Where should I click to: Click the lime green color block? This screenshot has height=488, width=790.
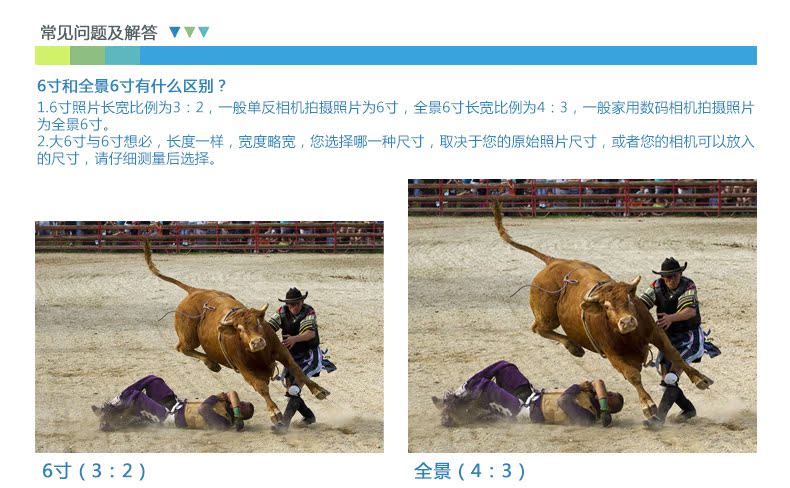click(x=52, y=55)
